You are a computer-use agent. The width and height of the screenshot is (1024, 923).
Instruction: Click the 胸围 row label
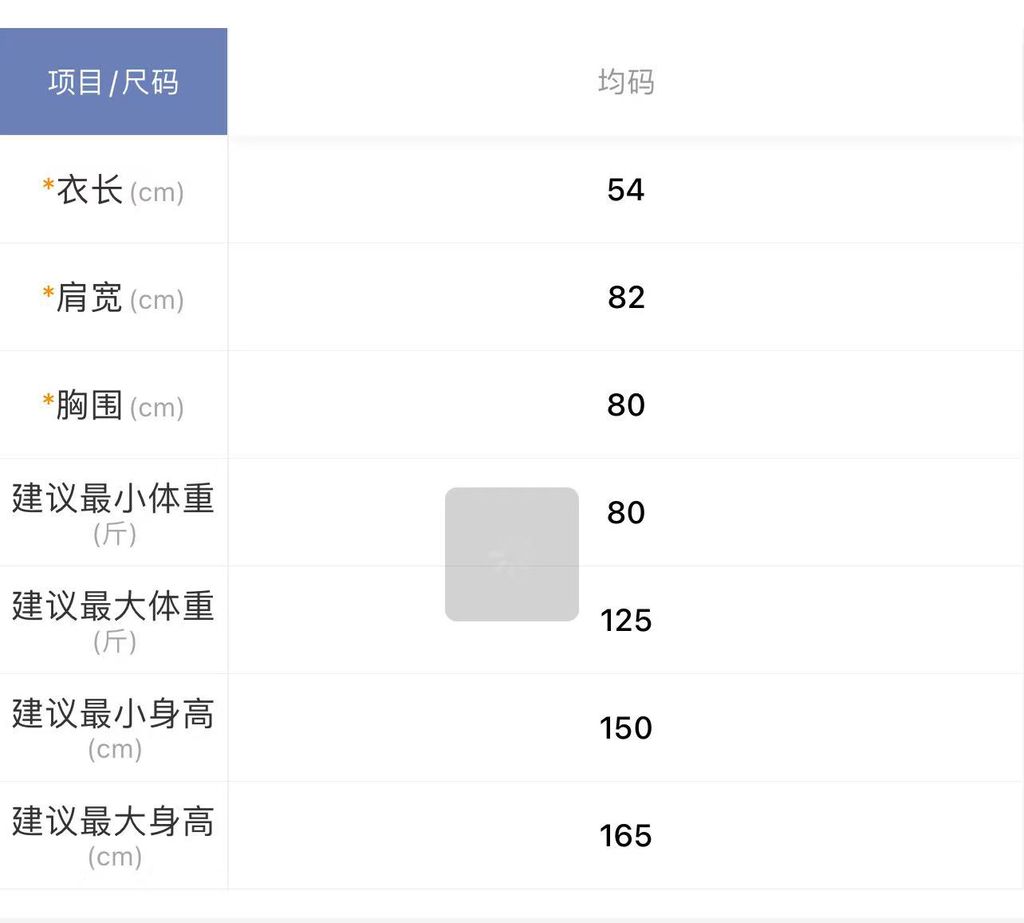tap(90, 406)
